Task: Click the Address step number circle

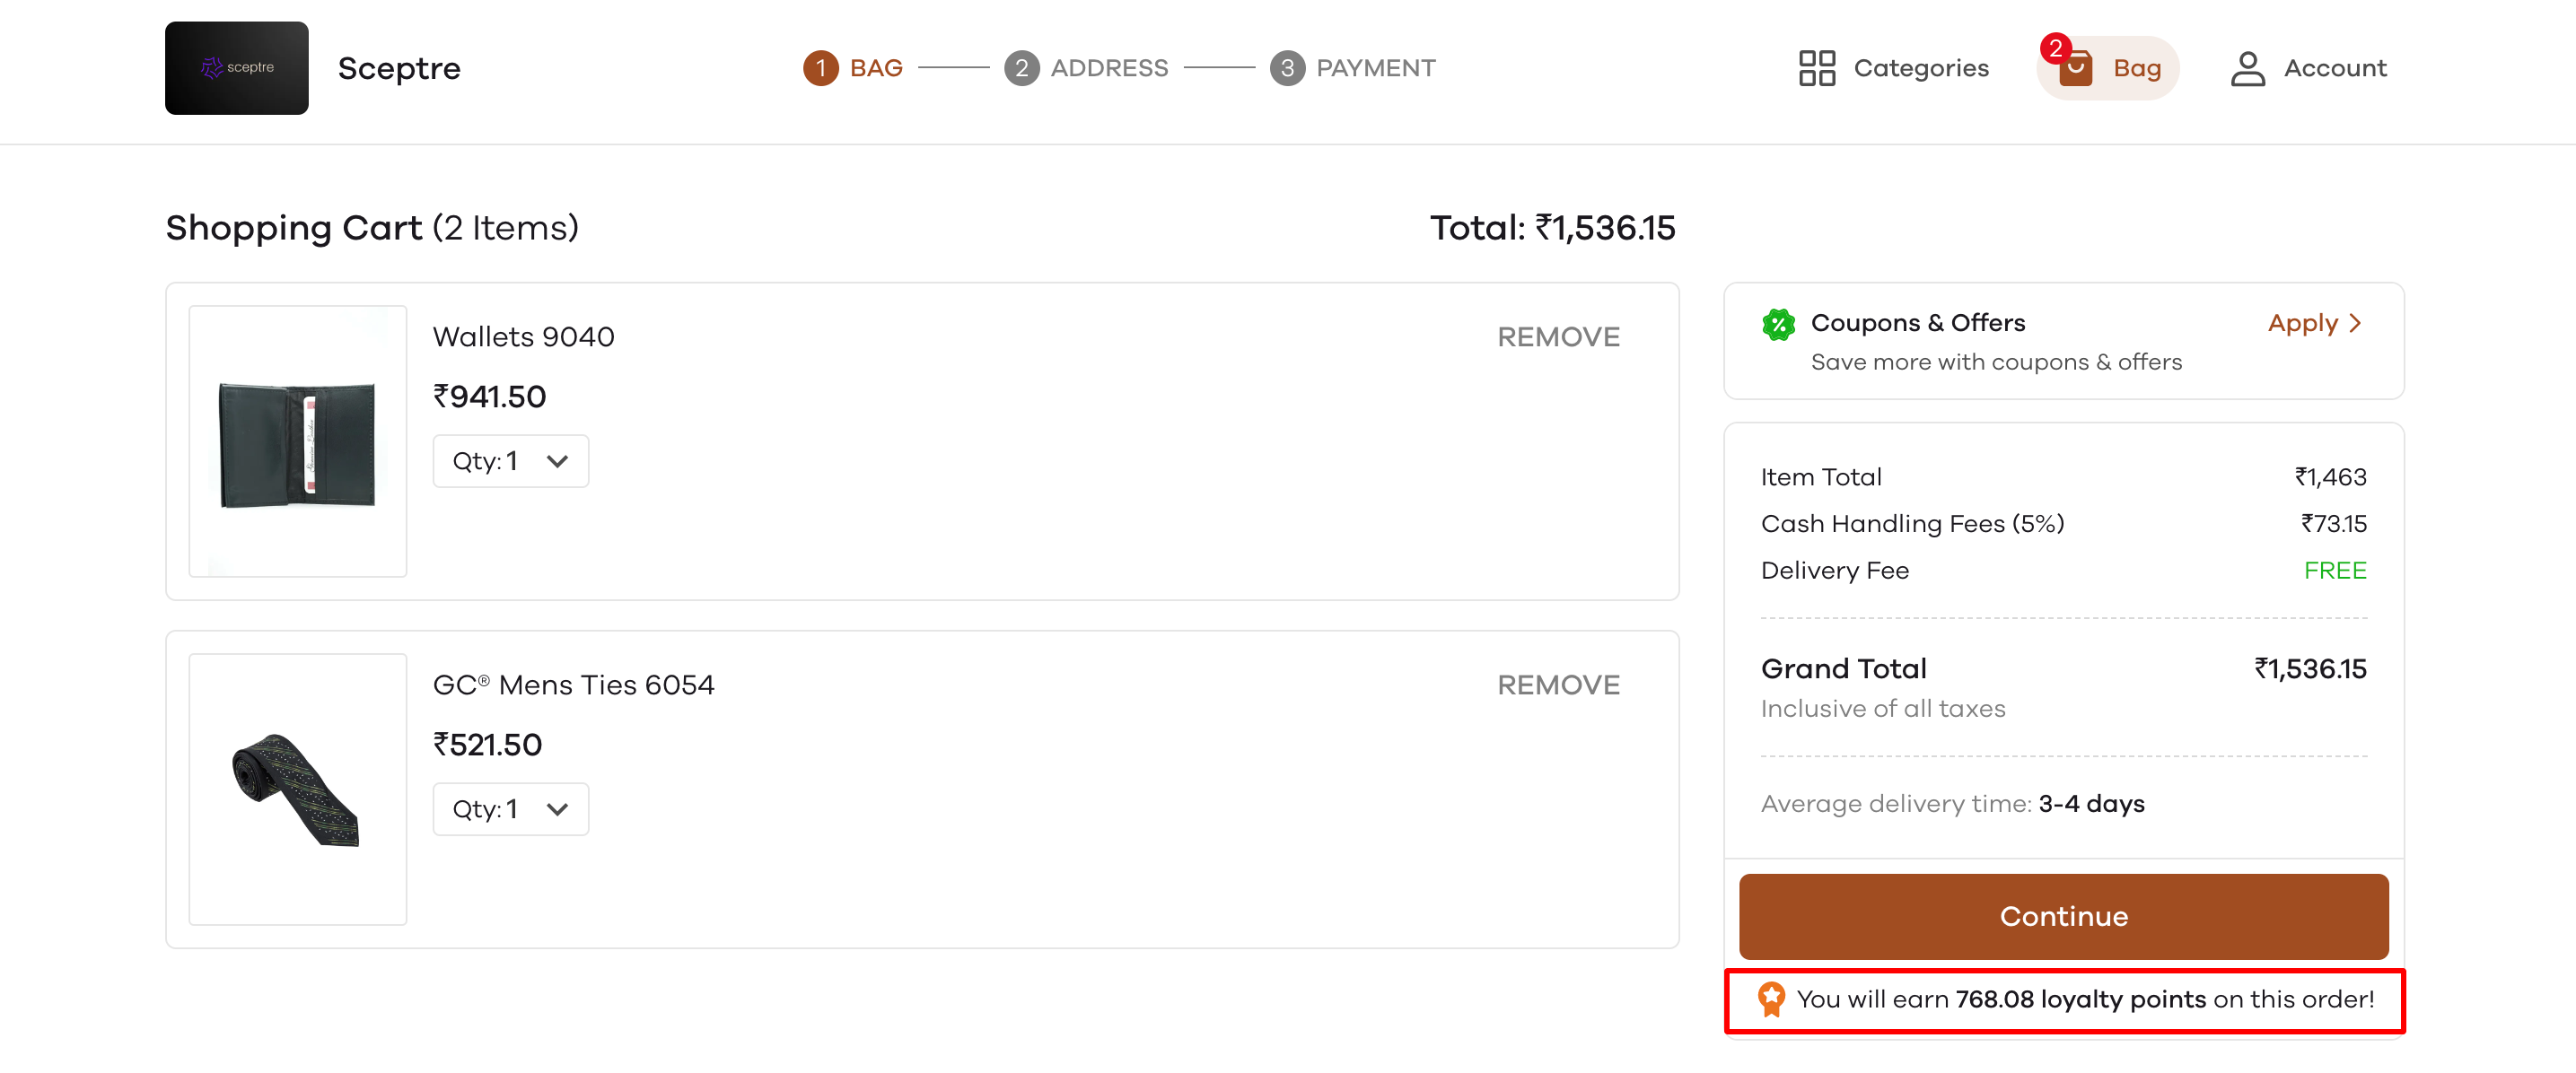Action: pos(1021,68)
